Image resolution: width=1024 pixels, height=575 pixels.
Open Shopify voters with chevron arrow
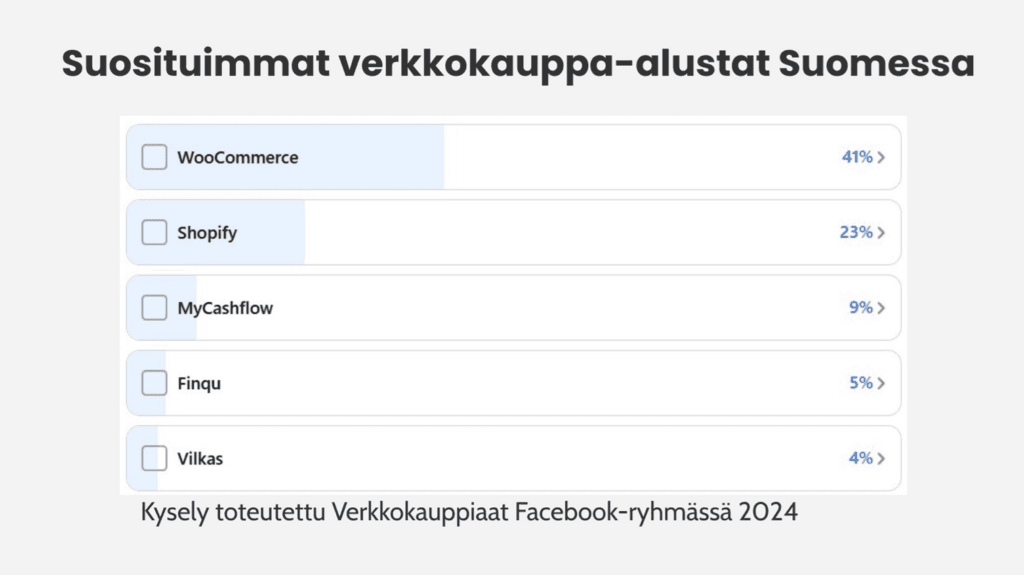tap(881, 233)
